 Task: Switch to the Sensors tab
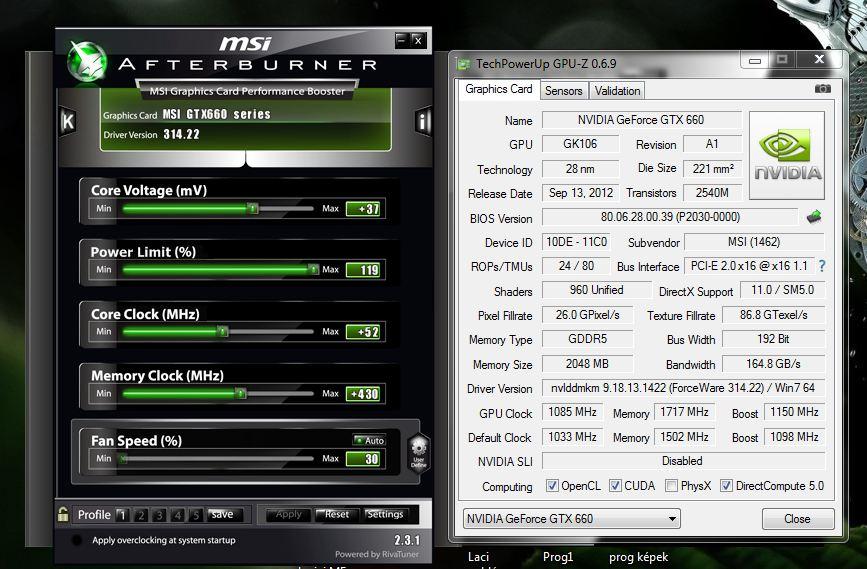point(563,91)
